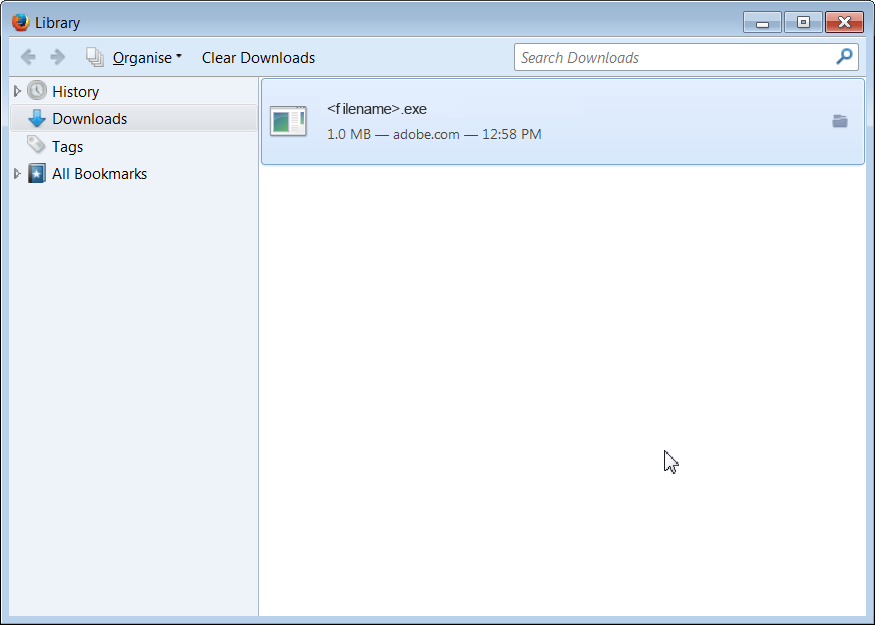This screenshot has height=625, width=875.
Task: Click the file icon of <filename>.exe
Action: (x=288, y=120)
